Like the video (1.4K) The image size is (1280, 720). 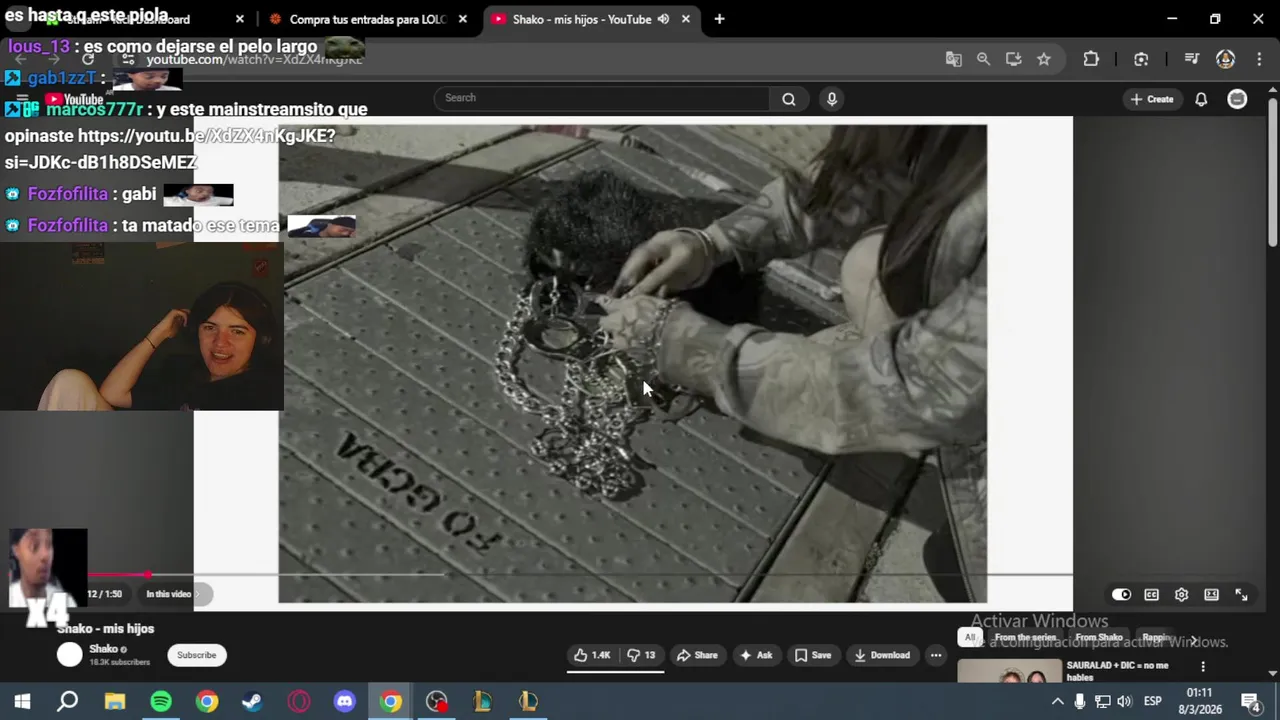(592, 655)
